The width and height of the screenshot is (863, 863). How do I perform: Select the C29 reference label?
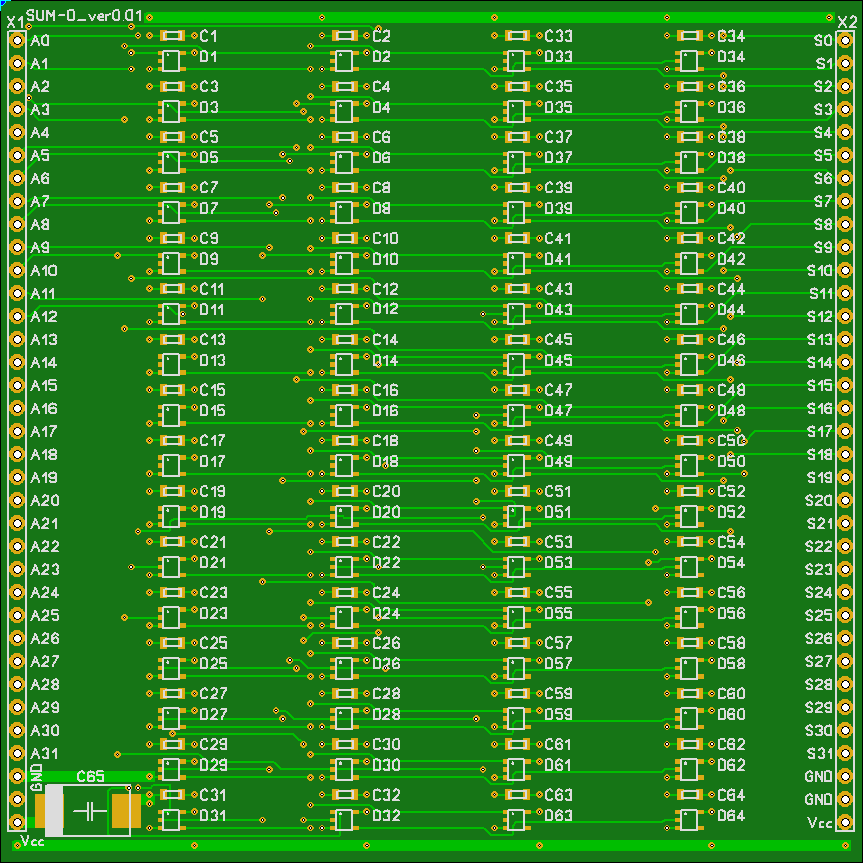click(x=214, y=745)
